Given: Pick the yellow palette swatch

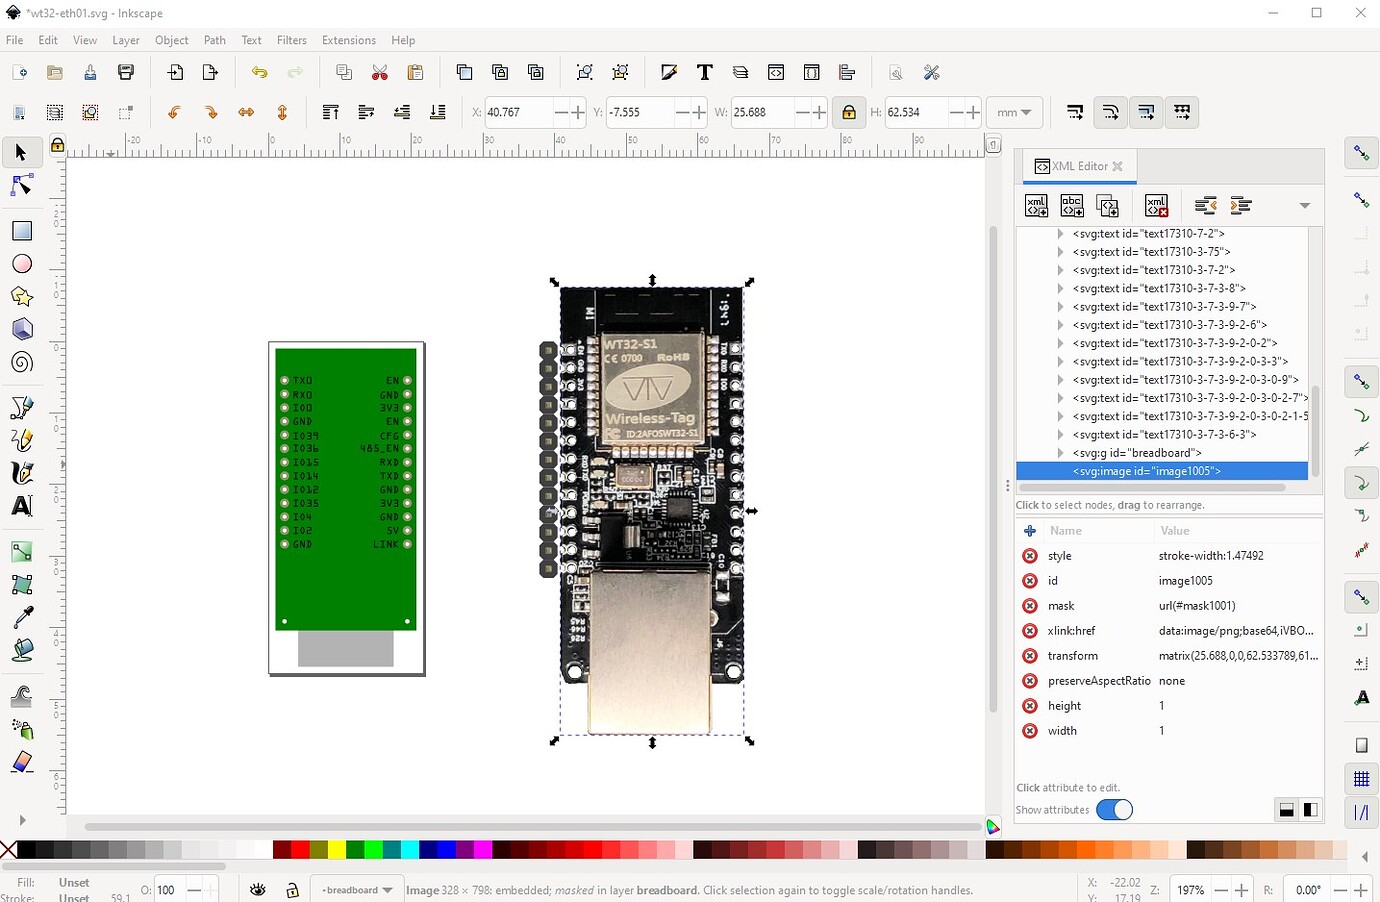Looking at the screenshot, I should (338, 850).
